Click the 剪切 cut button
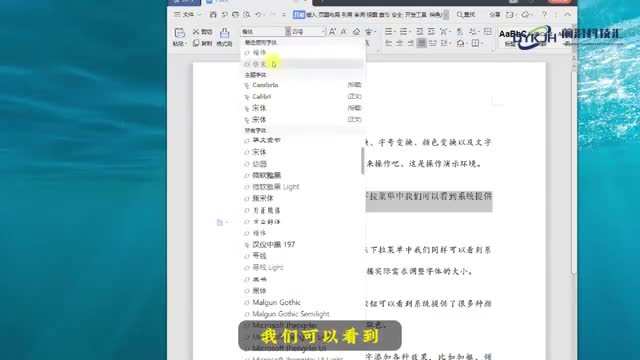 (202, 32)
